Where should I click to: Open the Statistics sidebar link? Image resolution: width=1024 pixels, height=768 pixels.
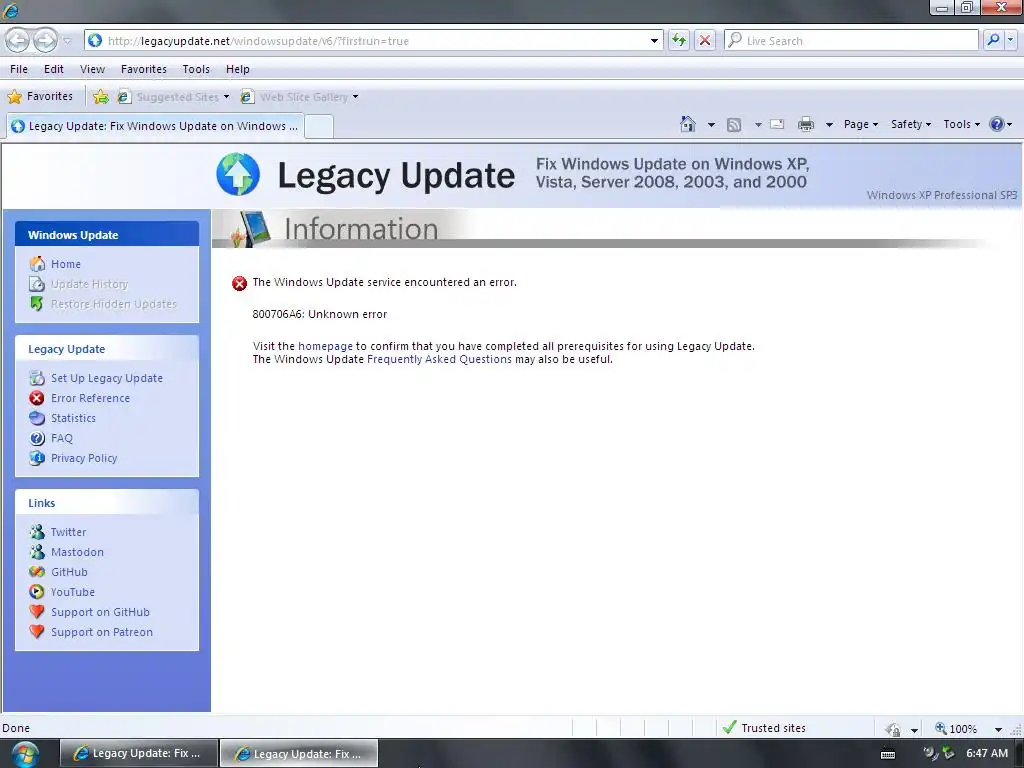tap(73, 418)
